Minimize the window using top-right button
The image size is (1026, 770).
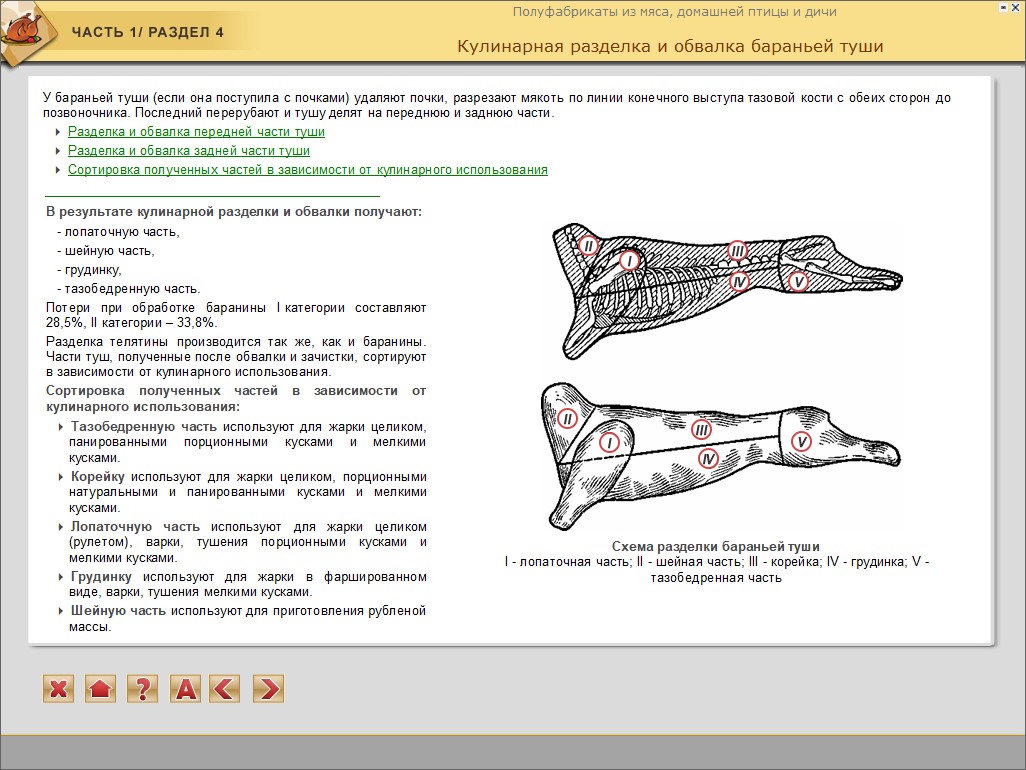1002,8
